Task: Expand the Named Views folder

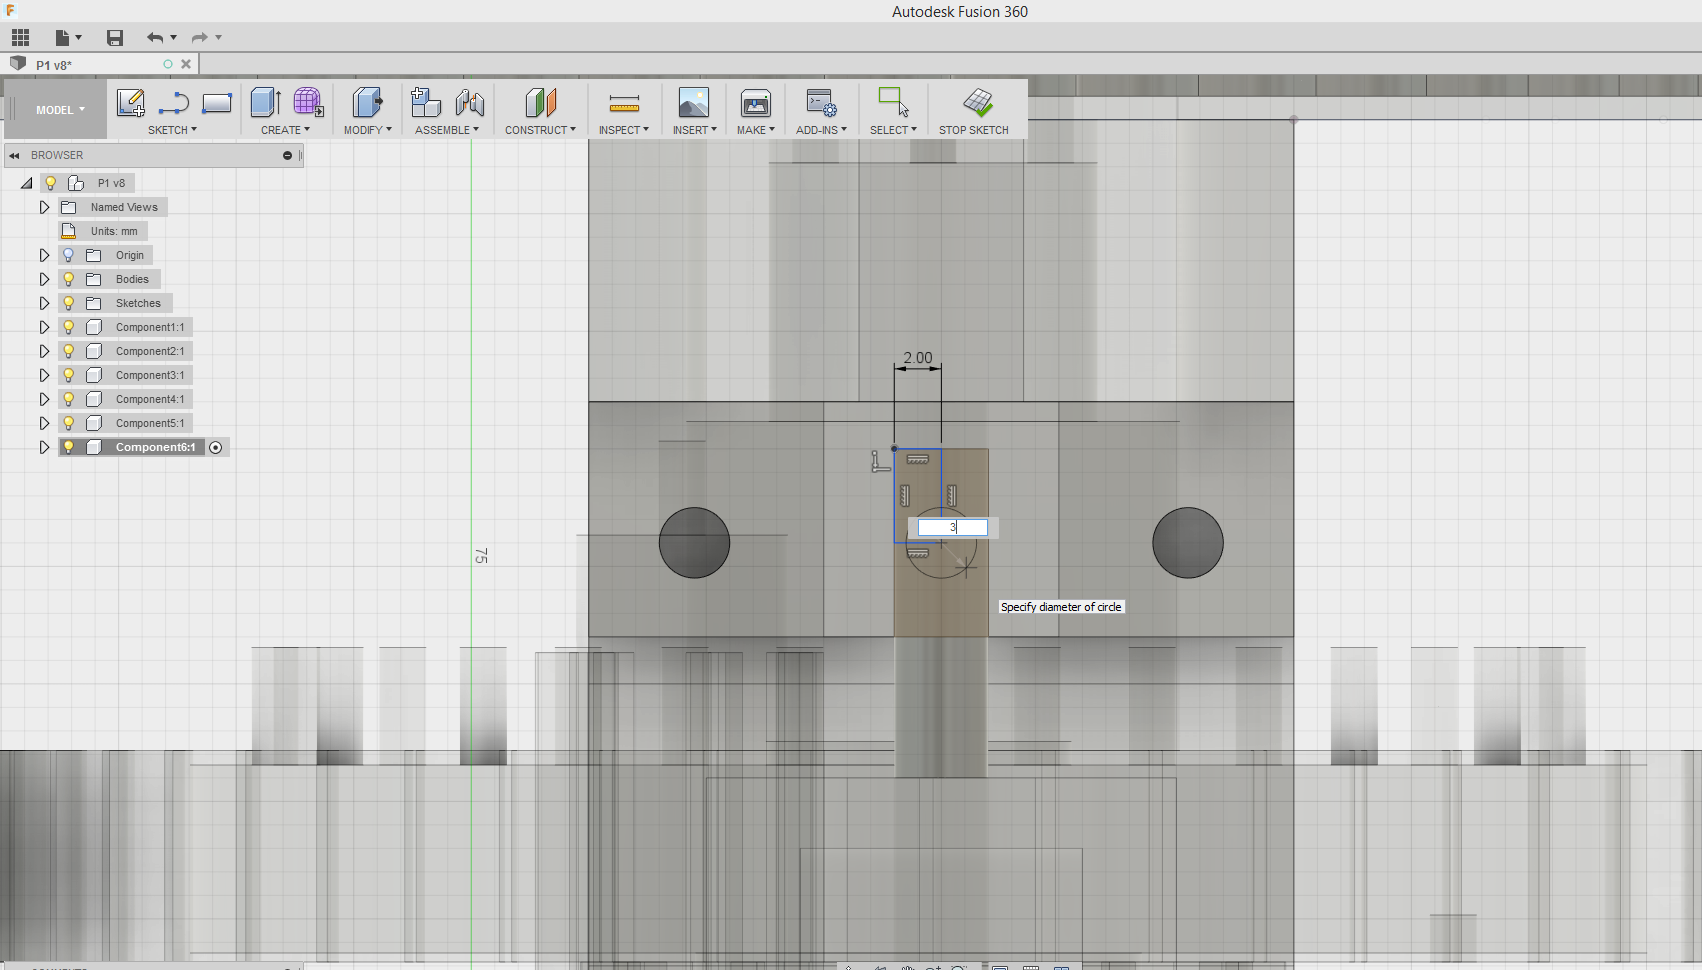Action: pos(44,207)
